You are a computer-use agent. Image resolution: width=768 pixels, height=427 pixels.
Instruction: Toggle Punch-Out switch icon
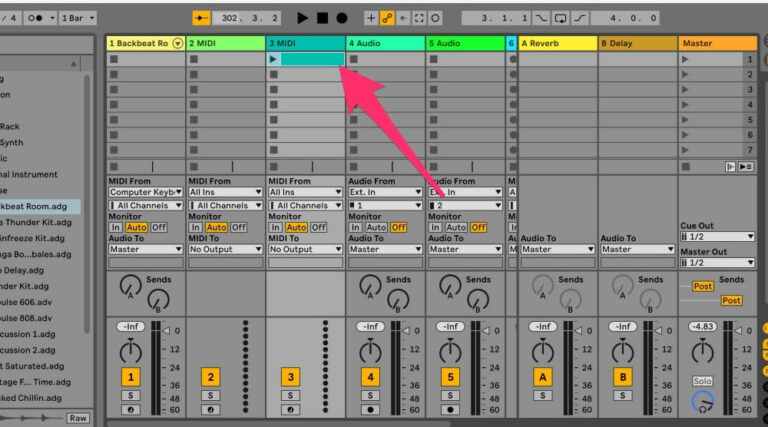(x=579, y=18)
